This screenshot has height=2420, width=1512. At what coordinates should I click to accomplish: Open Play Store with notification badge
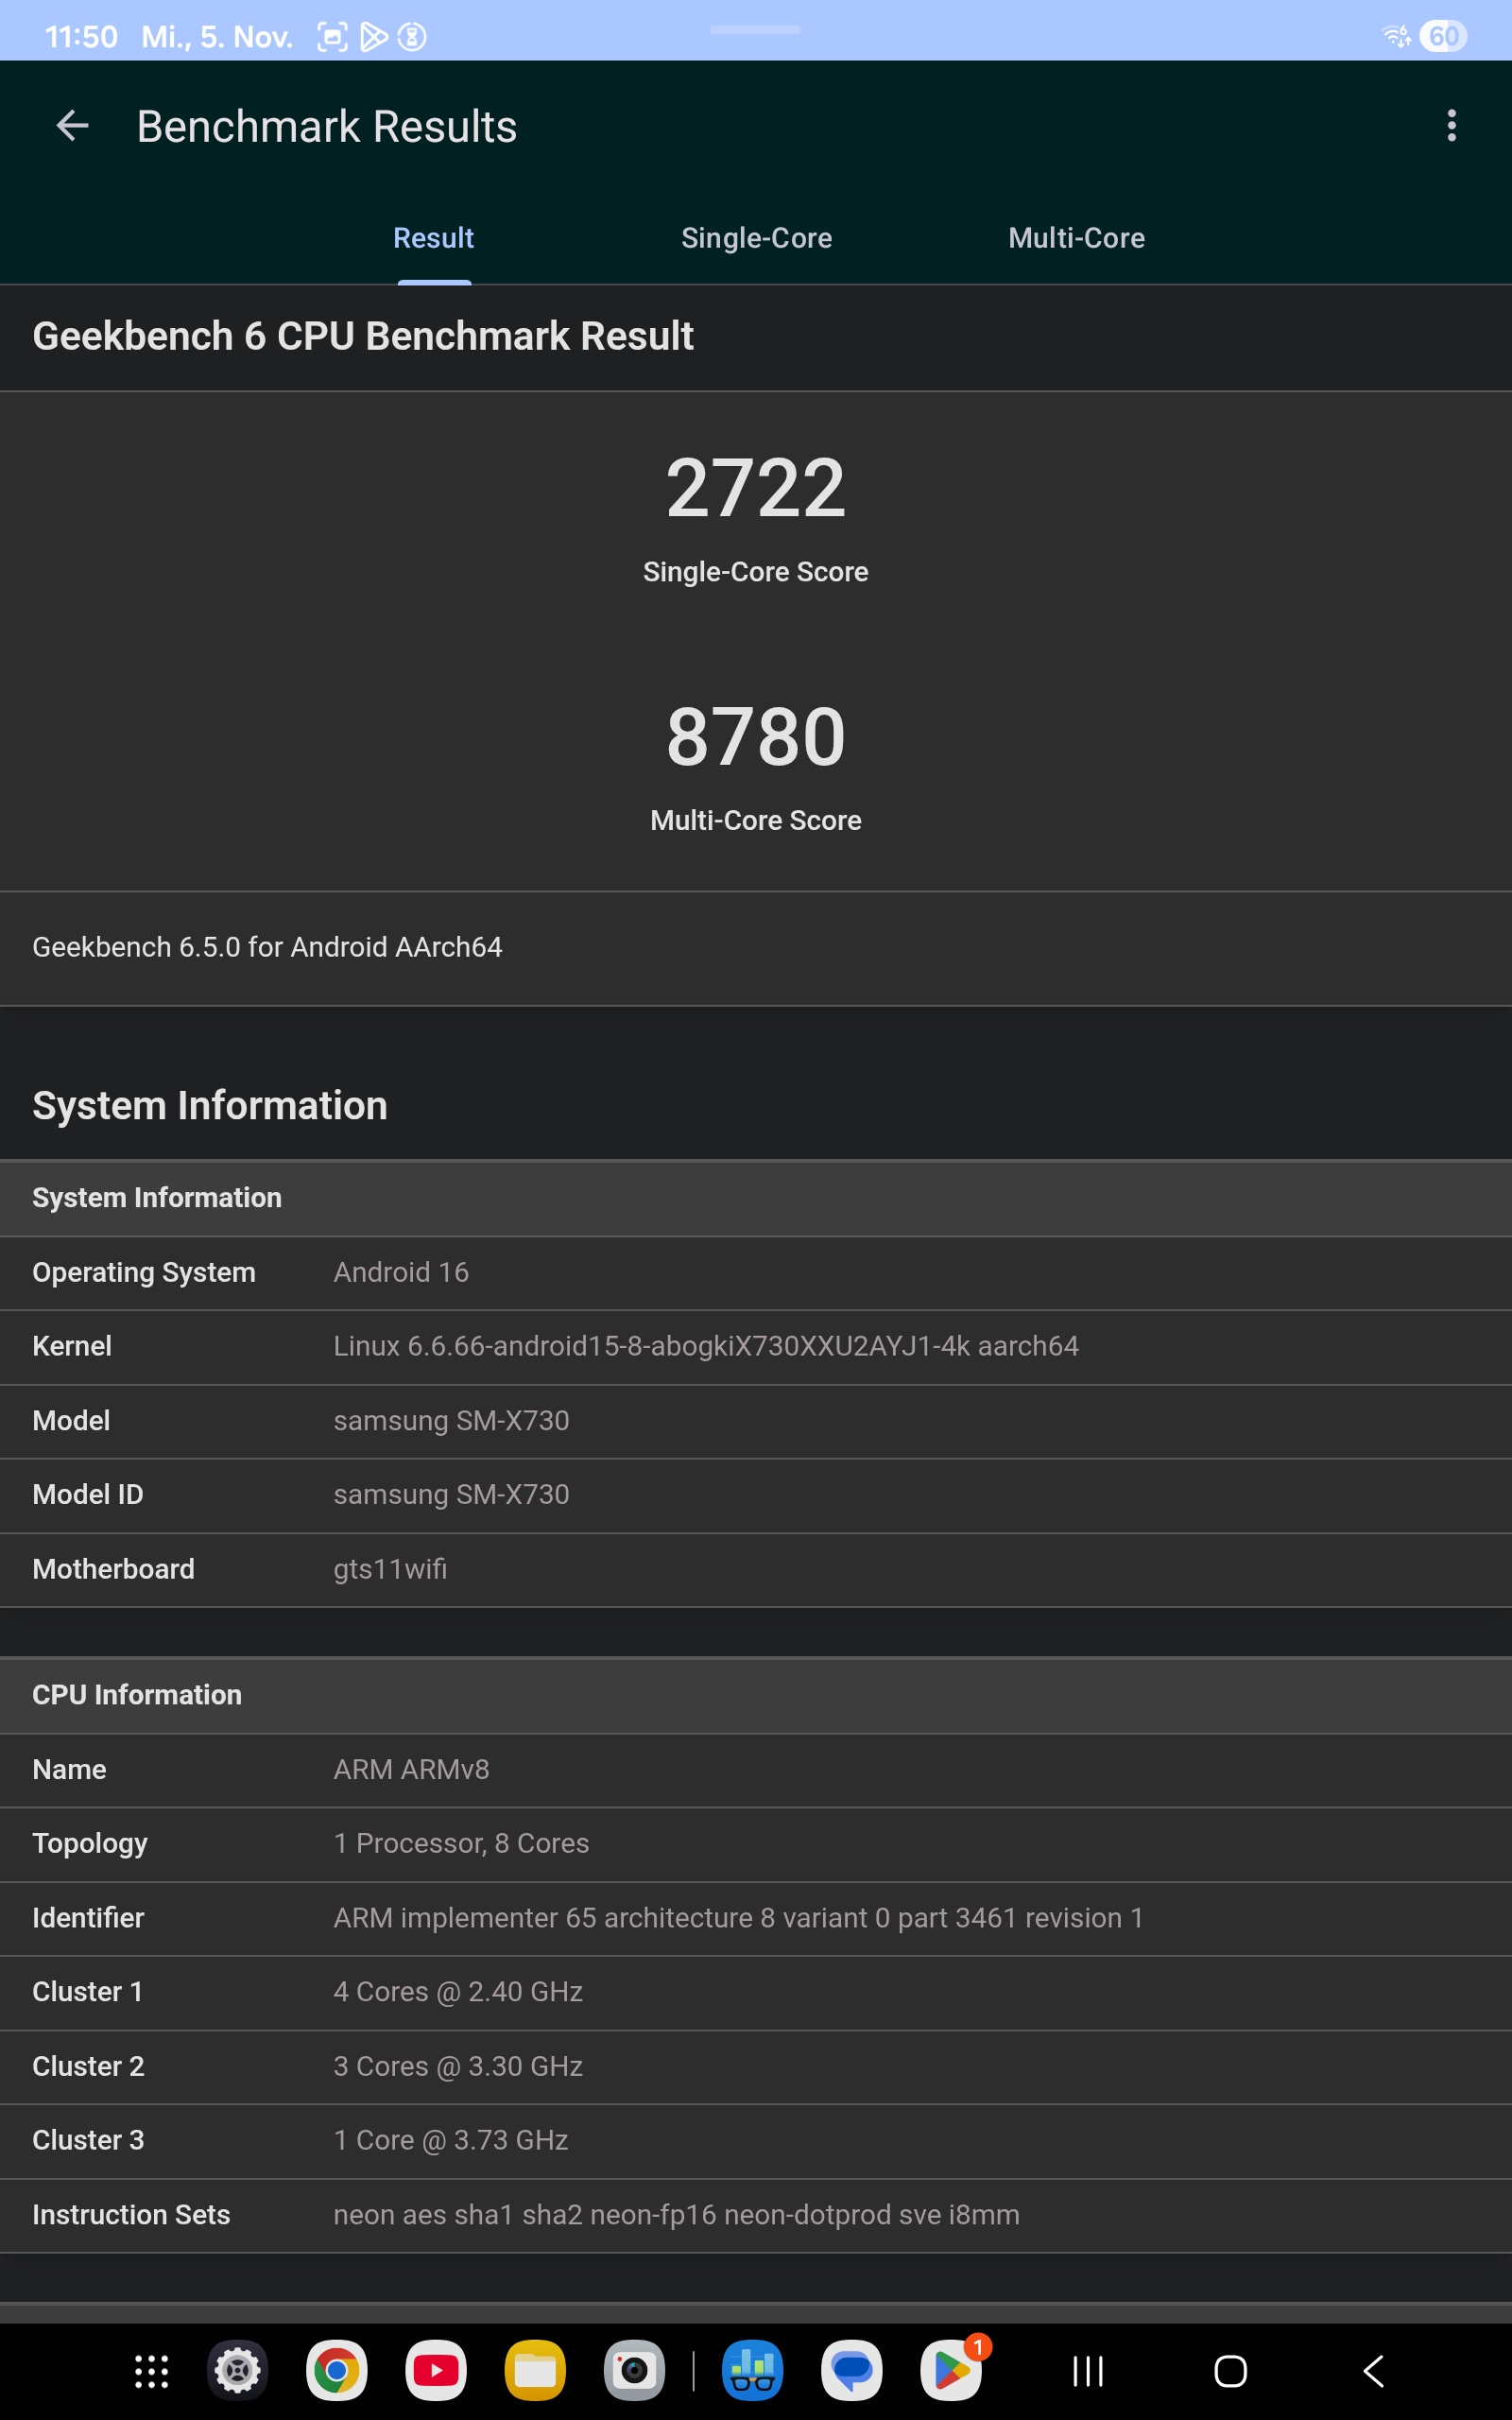pos(951,2371)
